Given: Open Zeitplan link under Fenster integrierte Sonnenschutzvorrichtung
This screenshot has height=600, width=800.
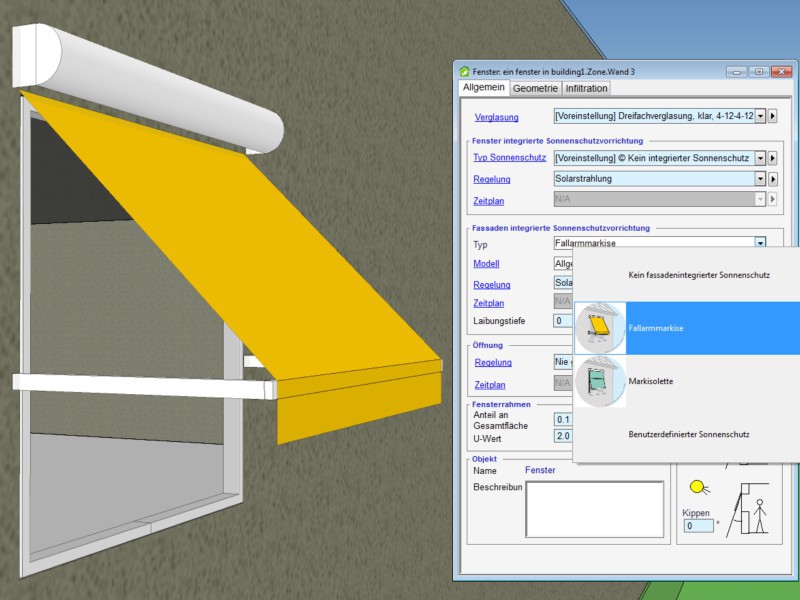Looking at the screenshot, I should pyautogui.click(x=488, y=201).
